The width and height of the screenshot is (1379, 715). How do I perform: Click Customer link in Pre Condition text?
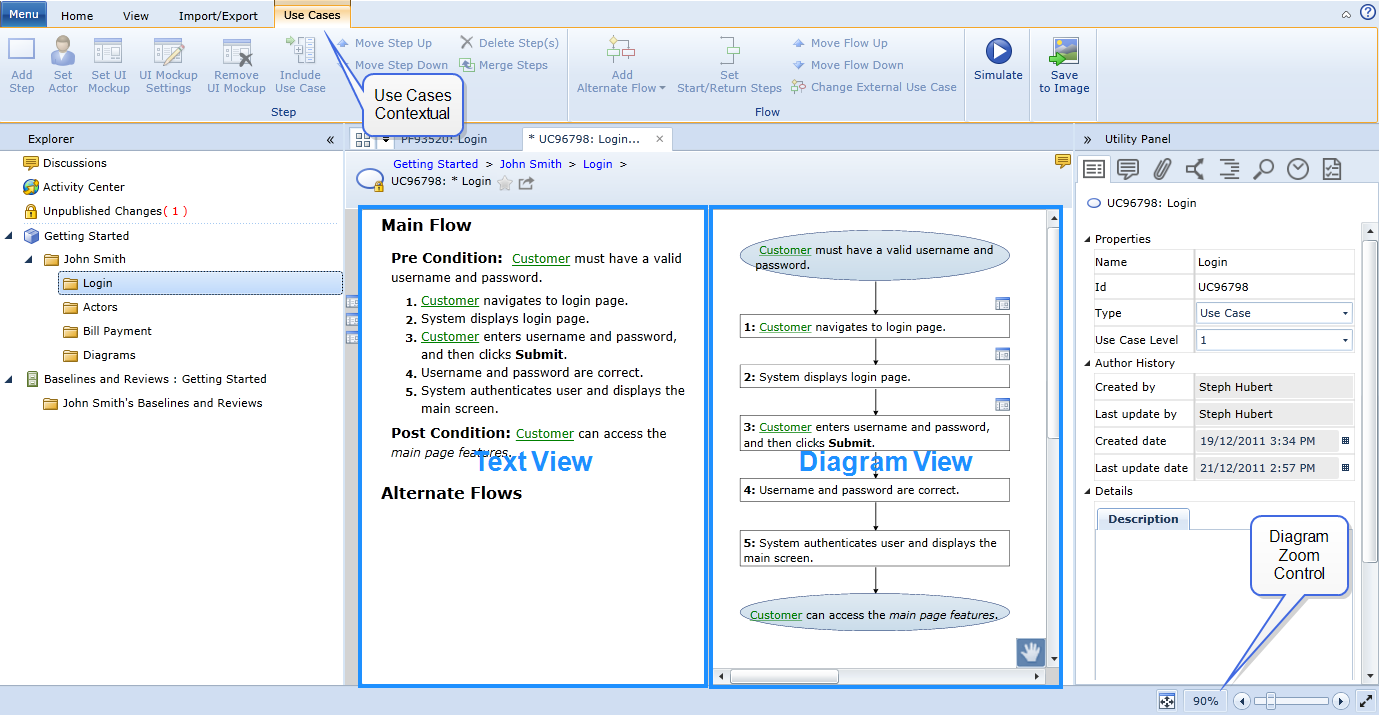[540, 258]
